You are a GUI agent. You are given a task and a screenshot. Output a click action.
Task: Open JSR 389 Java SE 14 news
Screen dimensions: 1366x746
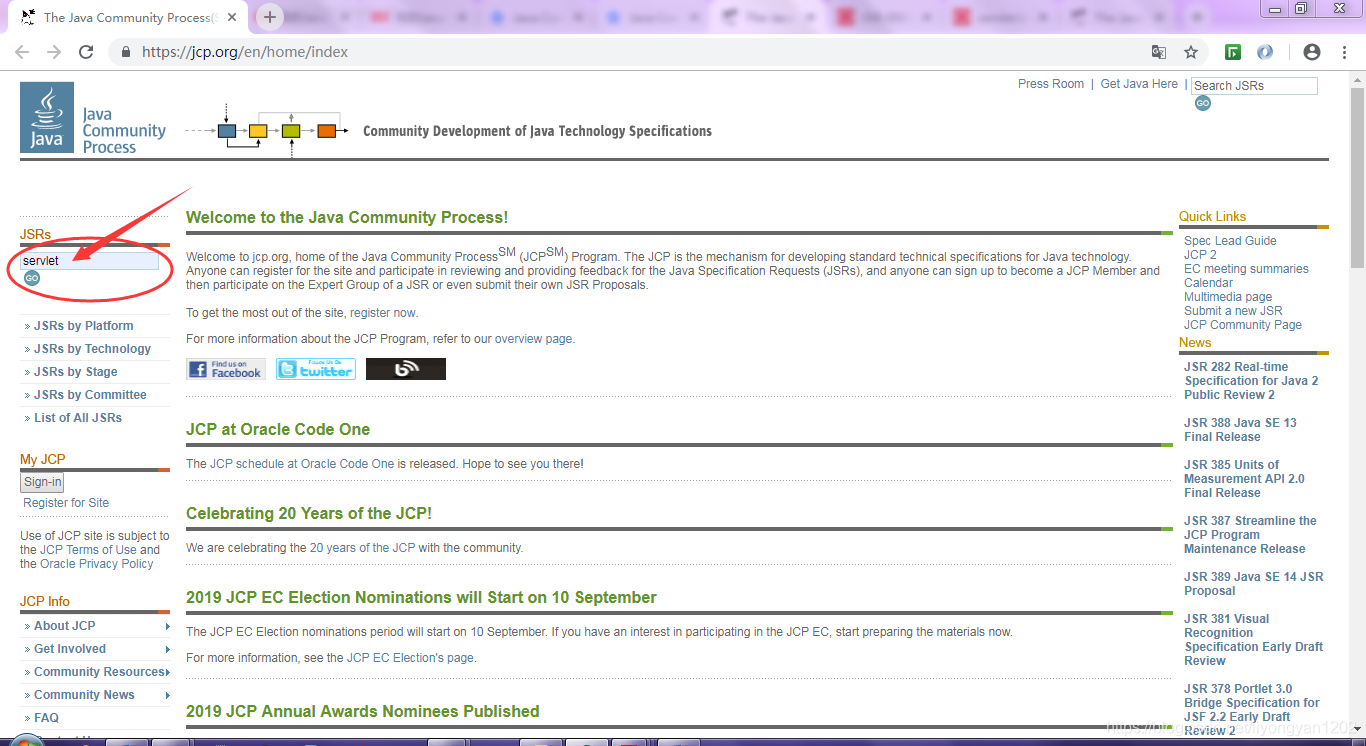pyautogui.click(x=1254, y=584)
